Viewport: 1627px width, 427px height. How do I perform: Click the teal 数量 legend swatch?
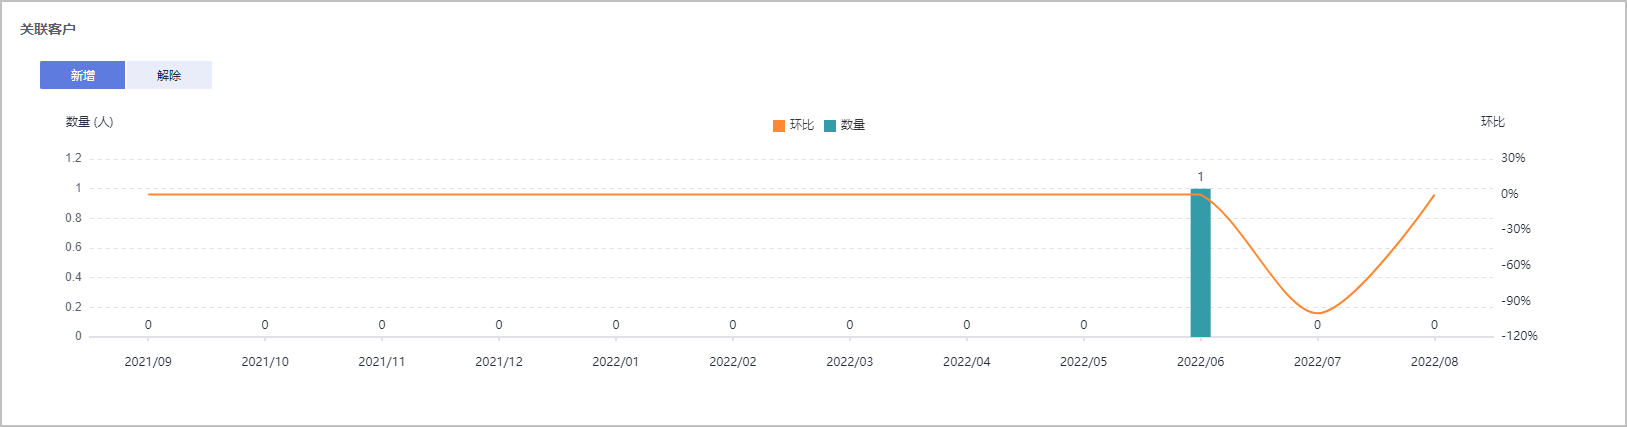[x=830, y=125]
